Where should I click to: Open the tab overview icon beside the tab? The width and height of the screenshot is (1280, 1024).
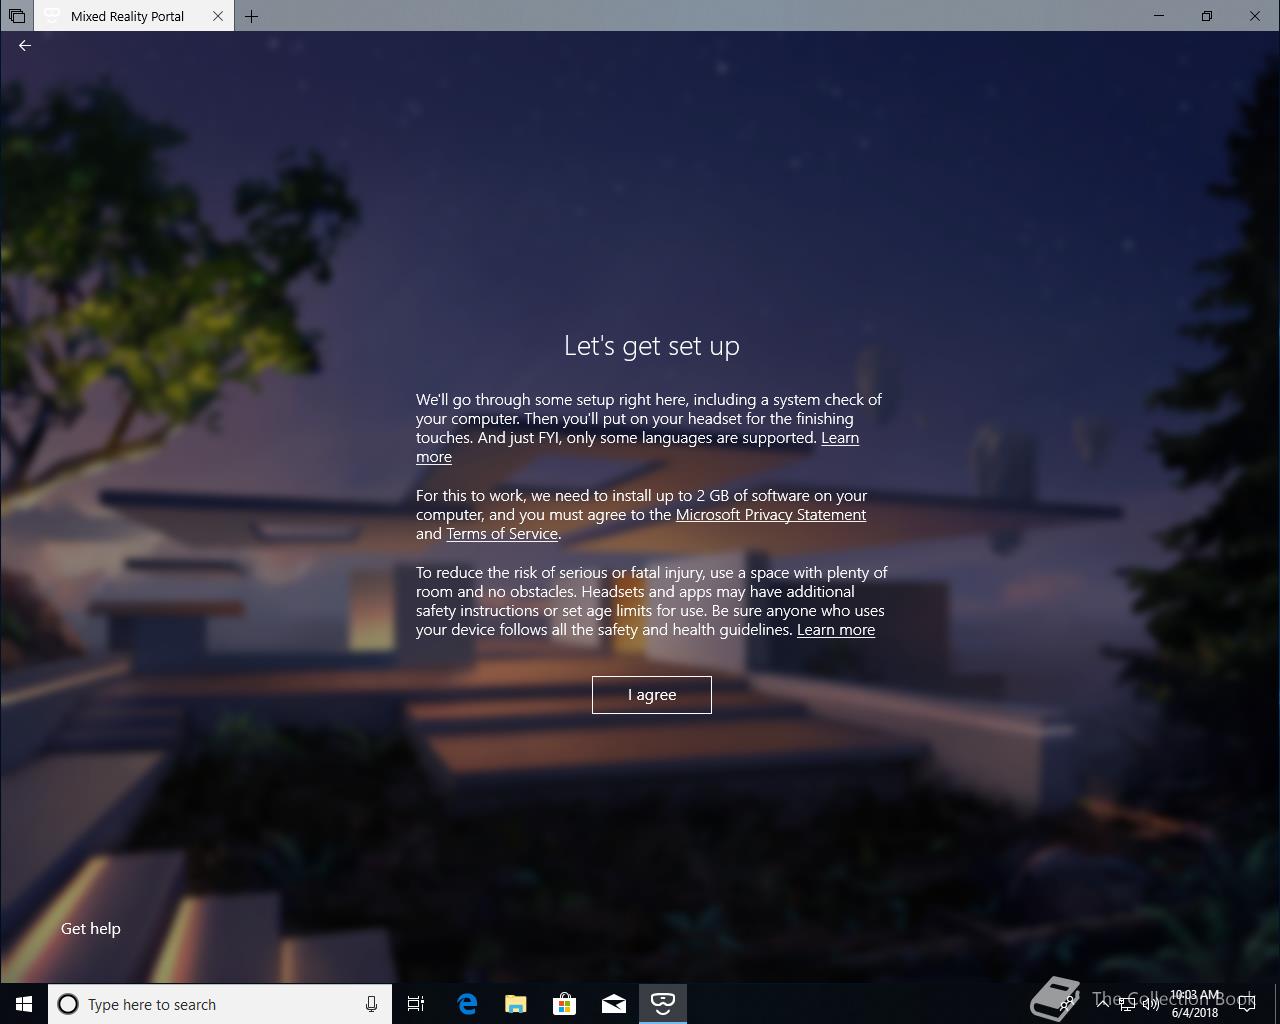pos(16,16)
